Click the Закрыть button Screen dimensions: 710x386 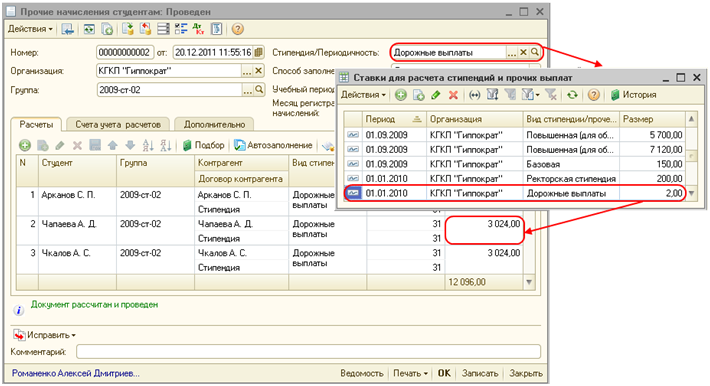[x=526, y=373]
